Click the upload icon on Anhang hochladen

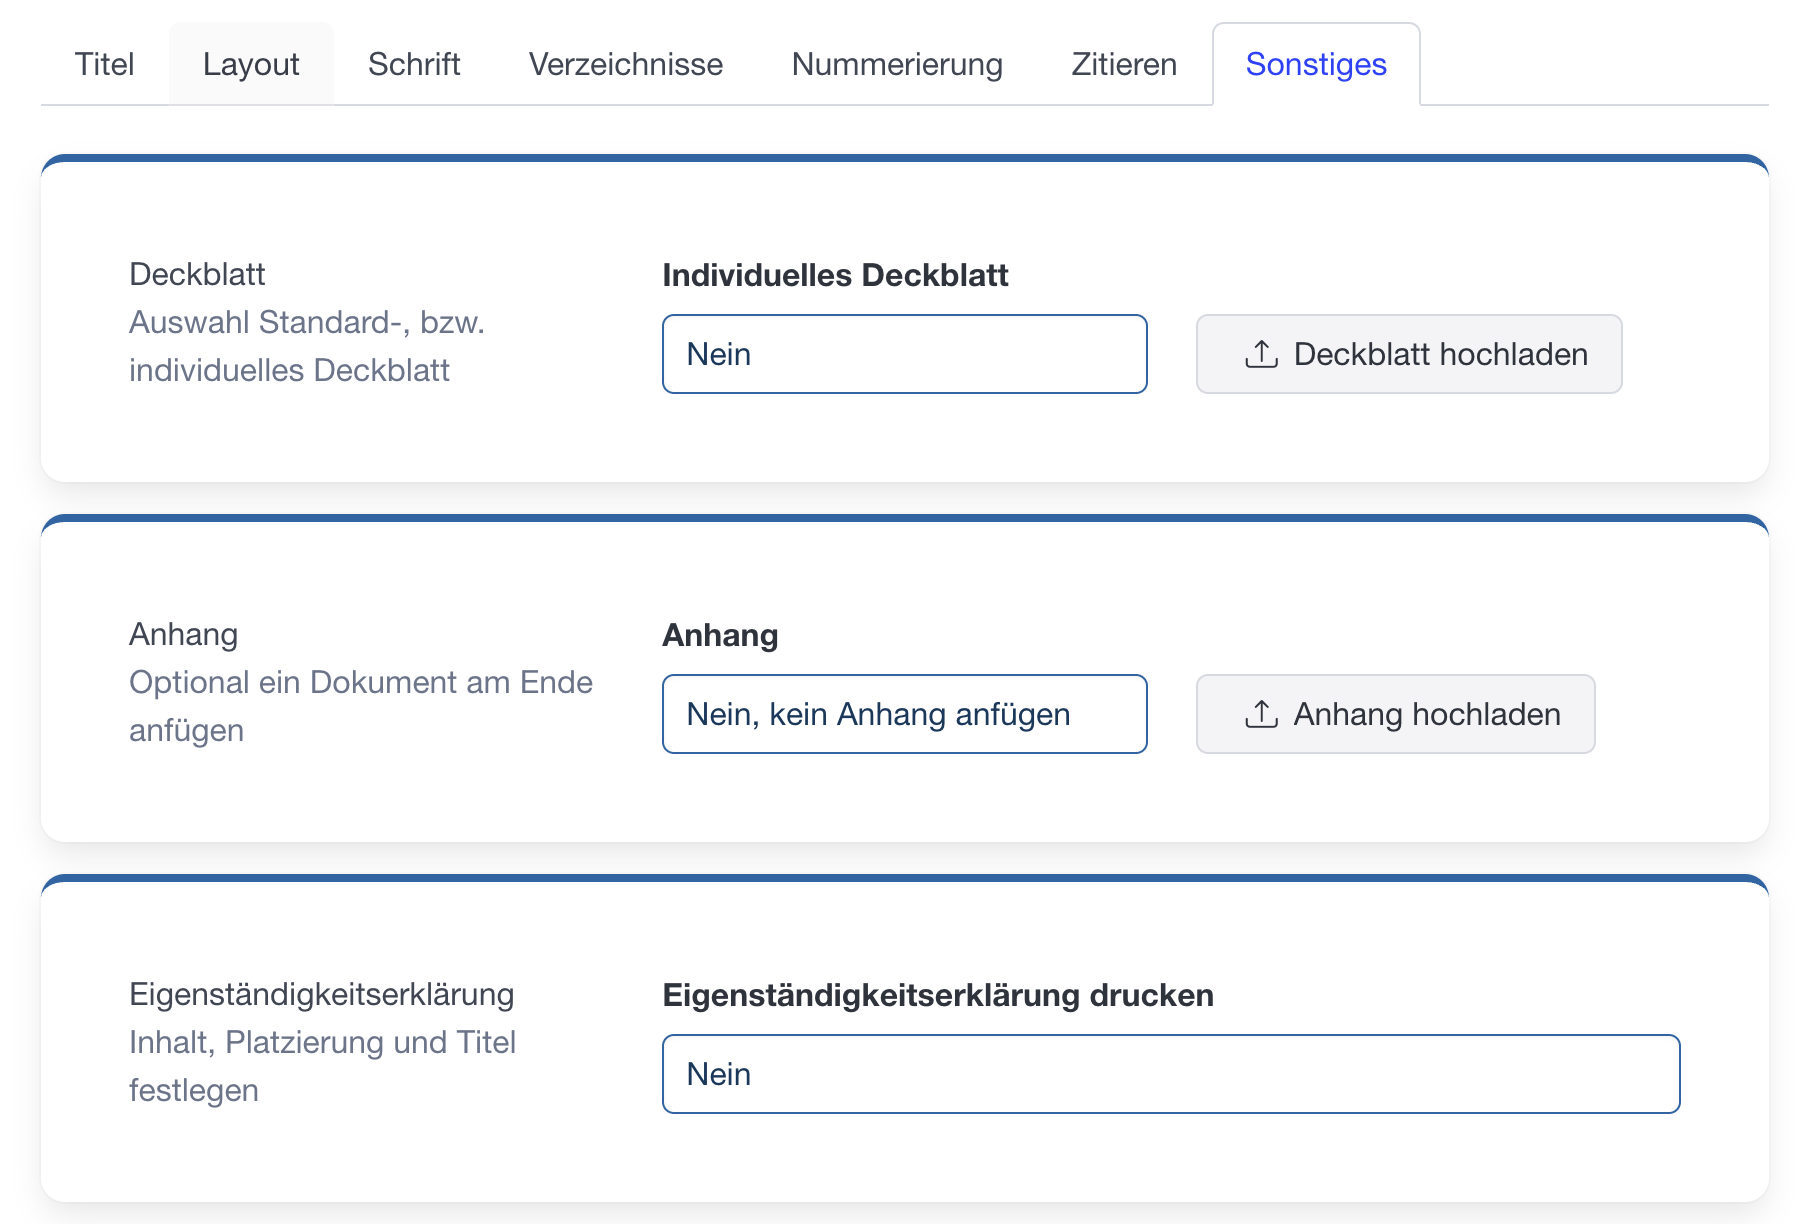pyautogui.click(x=1261, y=714)
